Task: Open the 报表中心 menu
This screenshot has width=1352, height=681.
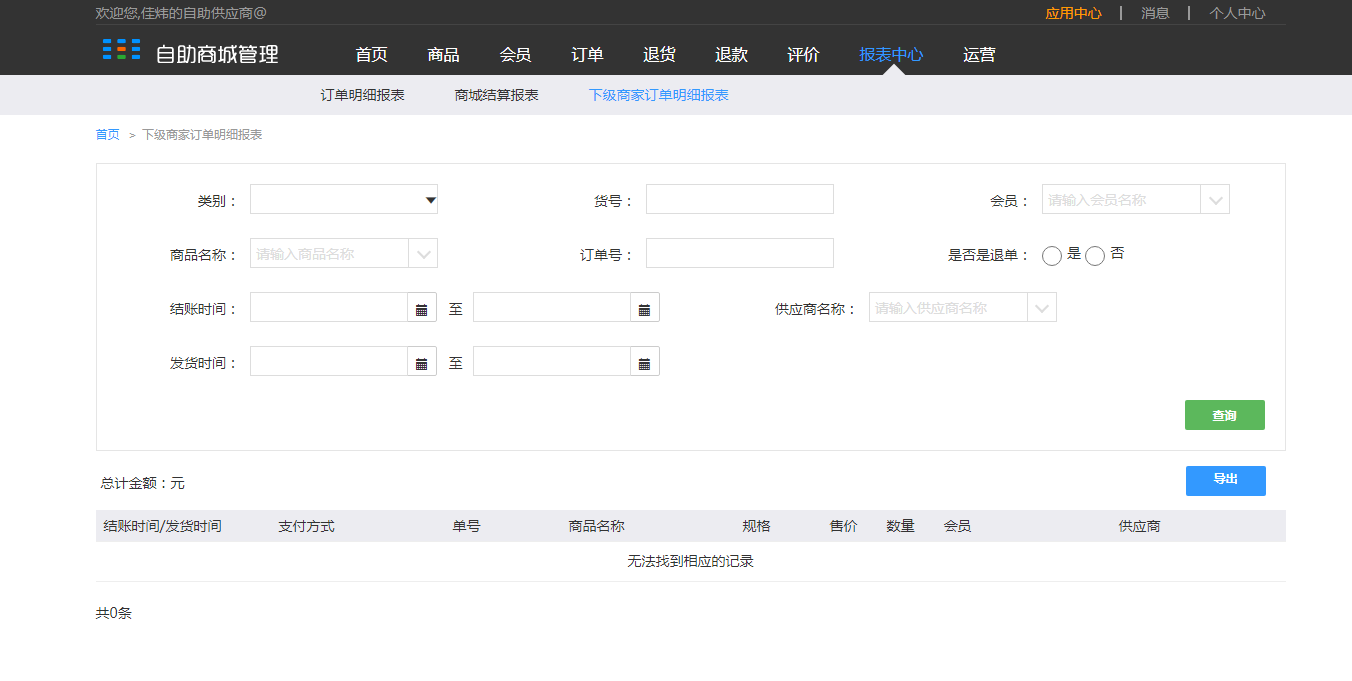Action: click(891, 55)
